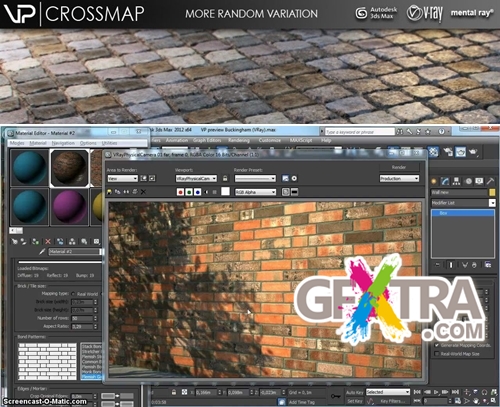
Task: Select the Box entry in modifier stack
Action: click(463, 213)
